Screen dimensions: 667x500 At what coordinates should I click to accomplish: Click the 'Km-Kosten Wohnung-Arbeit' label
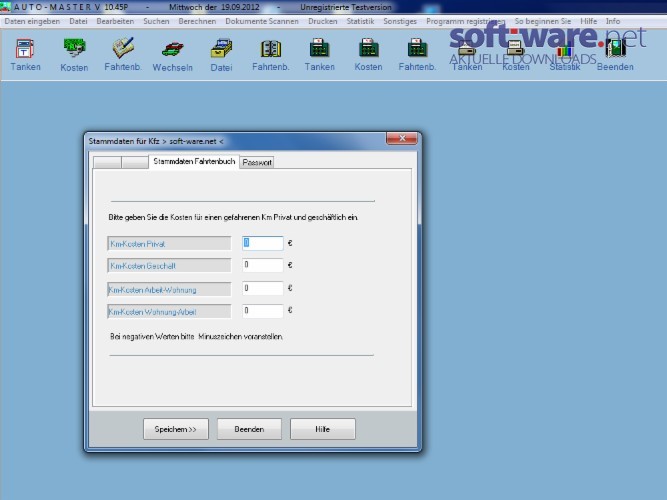click(x=169, y=311)
